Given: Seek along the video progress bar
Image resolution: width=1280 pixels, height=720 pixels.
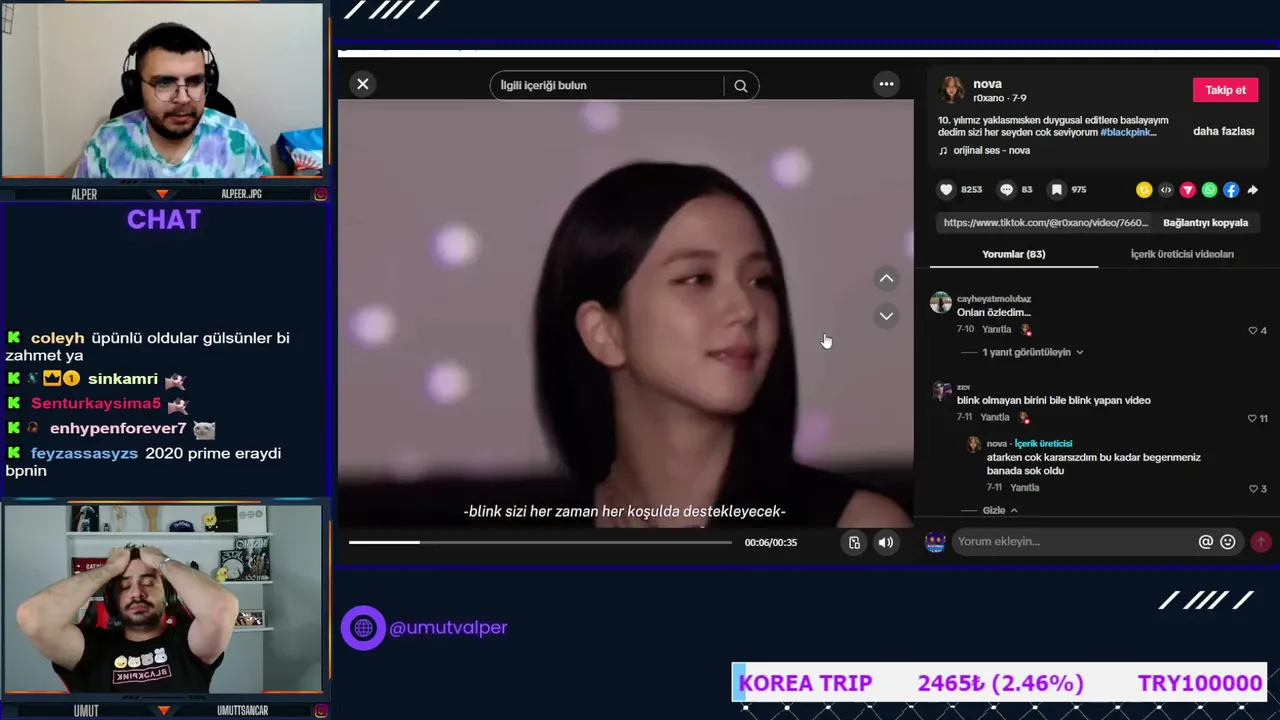Looking at the screenshot, I should coord(540,542).
